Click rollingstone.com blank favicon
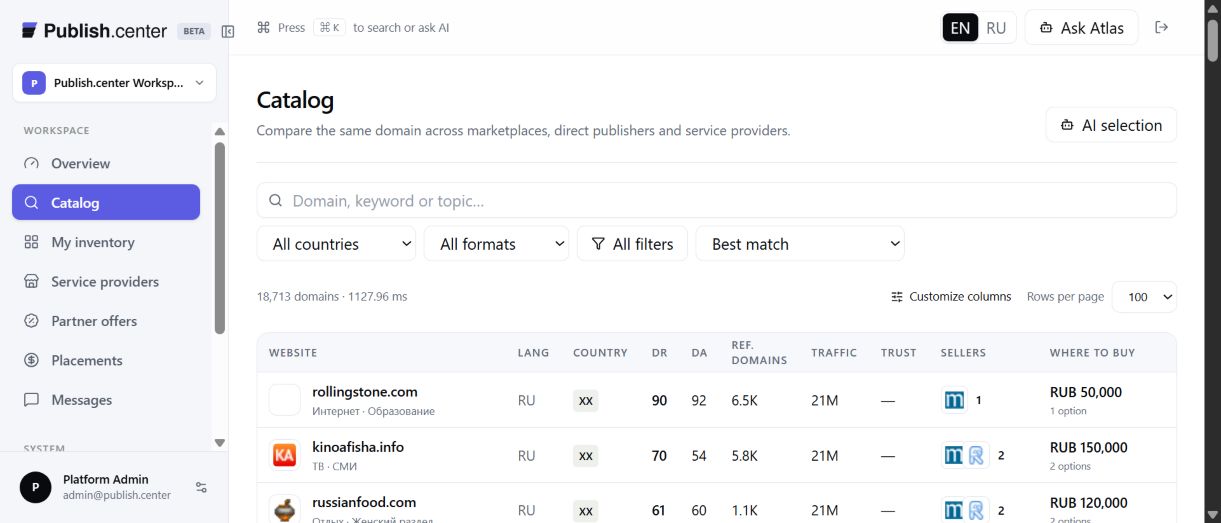This screenshot has height=523, width=1221. 284,400
